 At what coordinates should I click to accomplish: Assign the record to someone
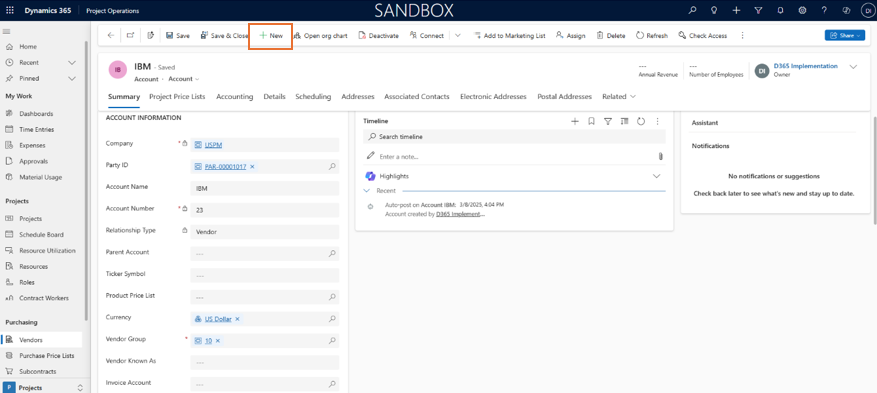[570, 35]
